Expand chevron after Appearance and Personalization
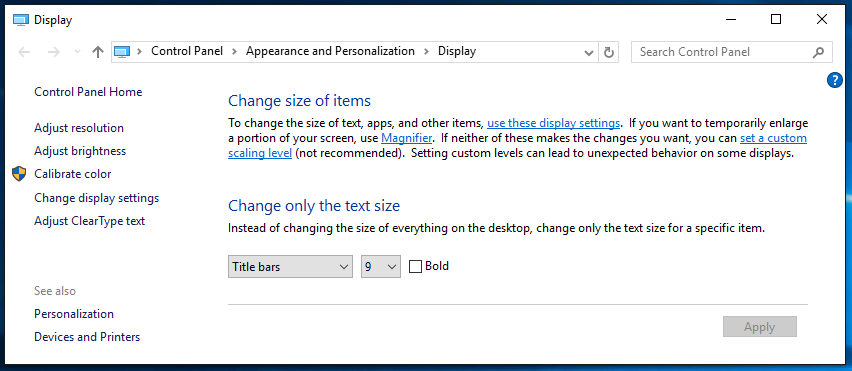 click(427, 52)
